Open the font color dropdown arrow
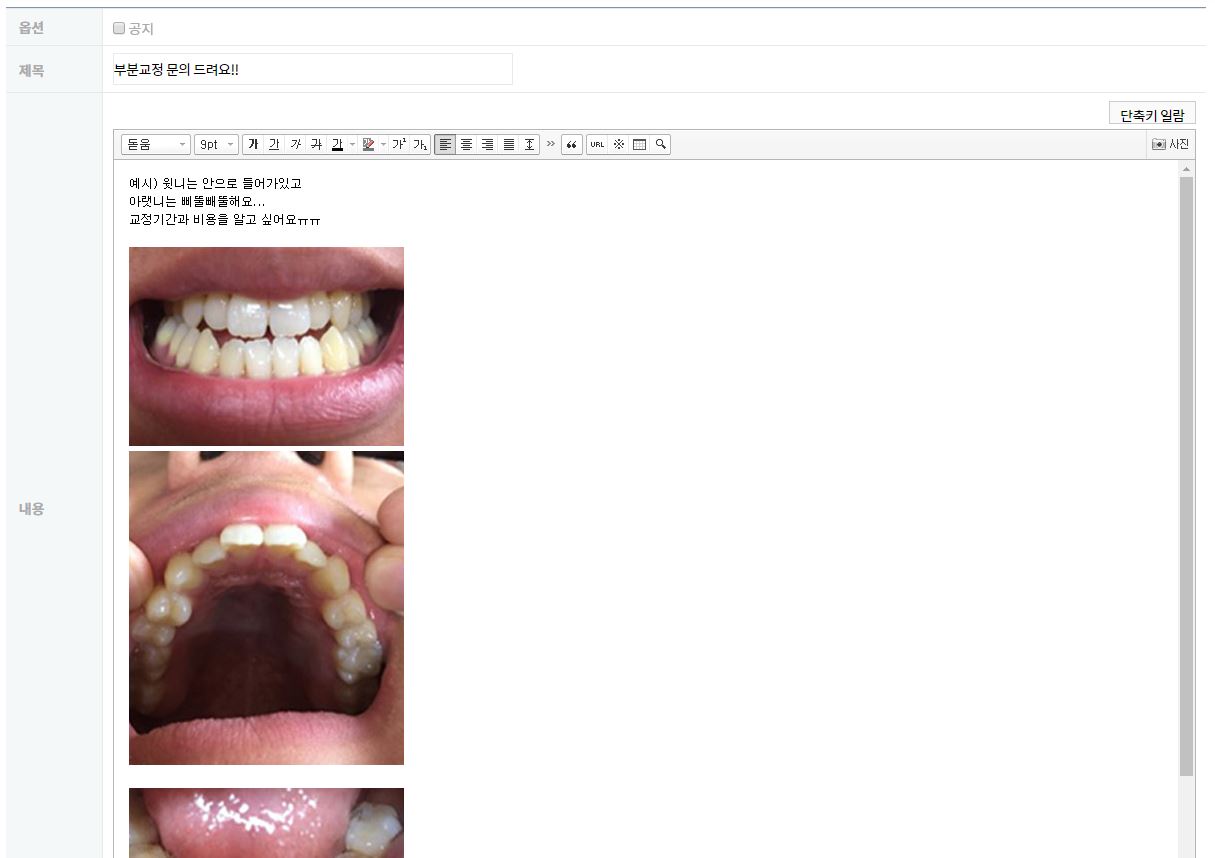Screen dimensions: 1215x858 point(352,144)
